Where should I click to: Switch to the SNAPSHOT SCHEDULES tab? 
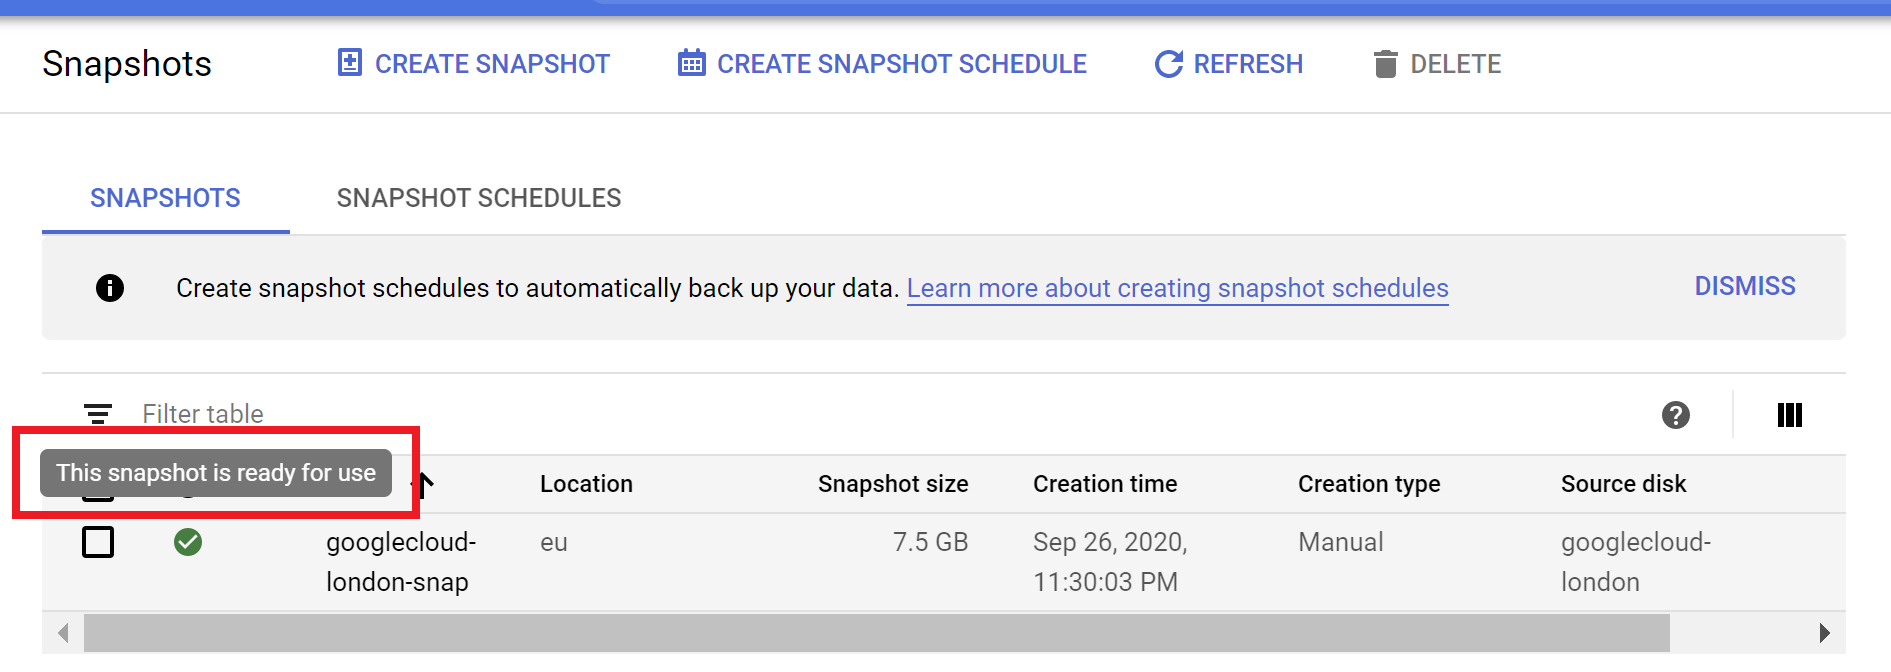click(479, 197)
